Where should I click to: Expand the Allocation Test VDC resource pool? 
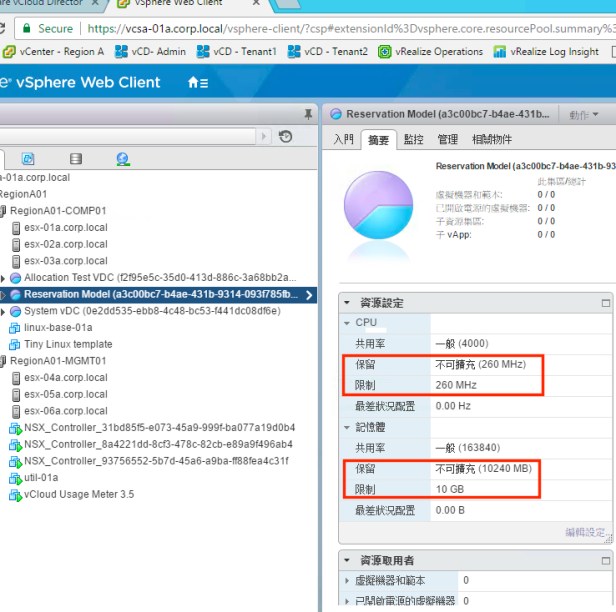[4, 278]
